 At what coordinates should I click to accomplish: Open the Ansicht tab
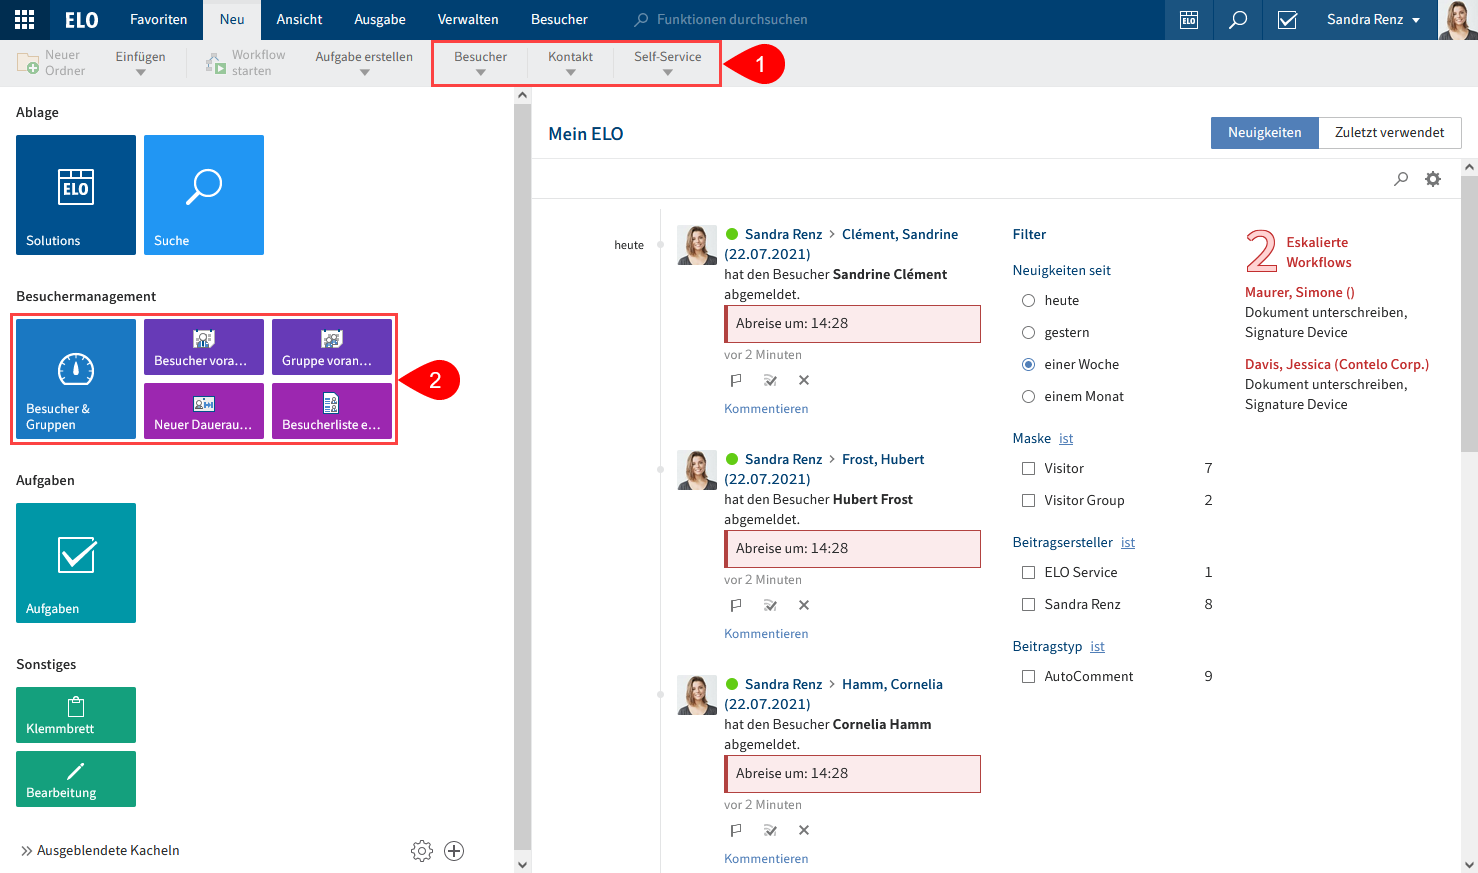tap(299, 19)
